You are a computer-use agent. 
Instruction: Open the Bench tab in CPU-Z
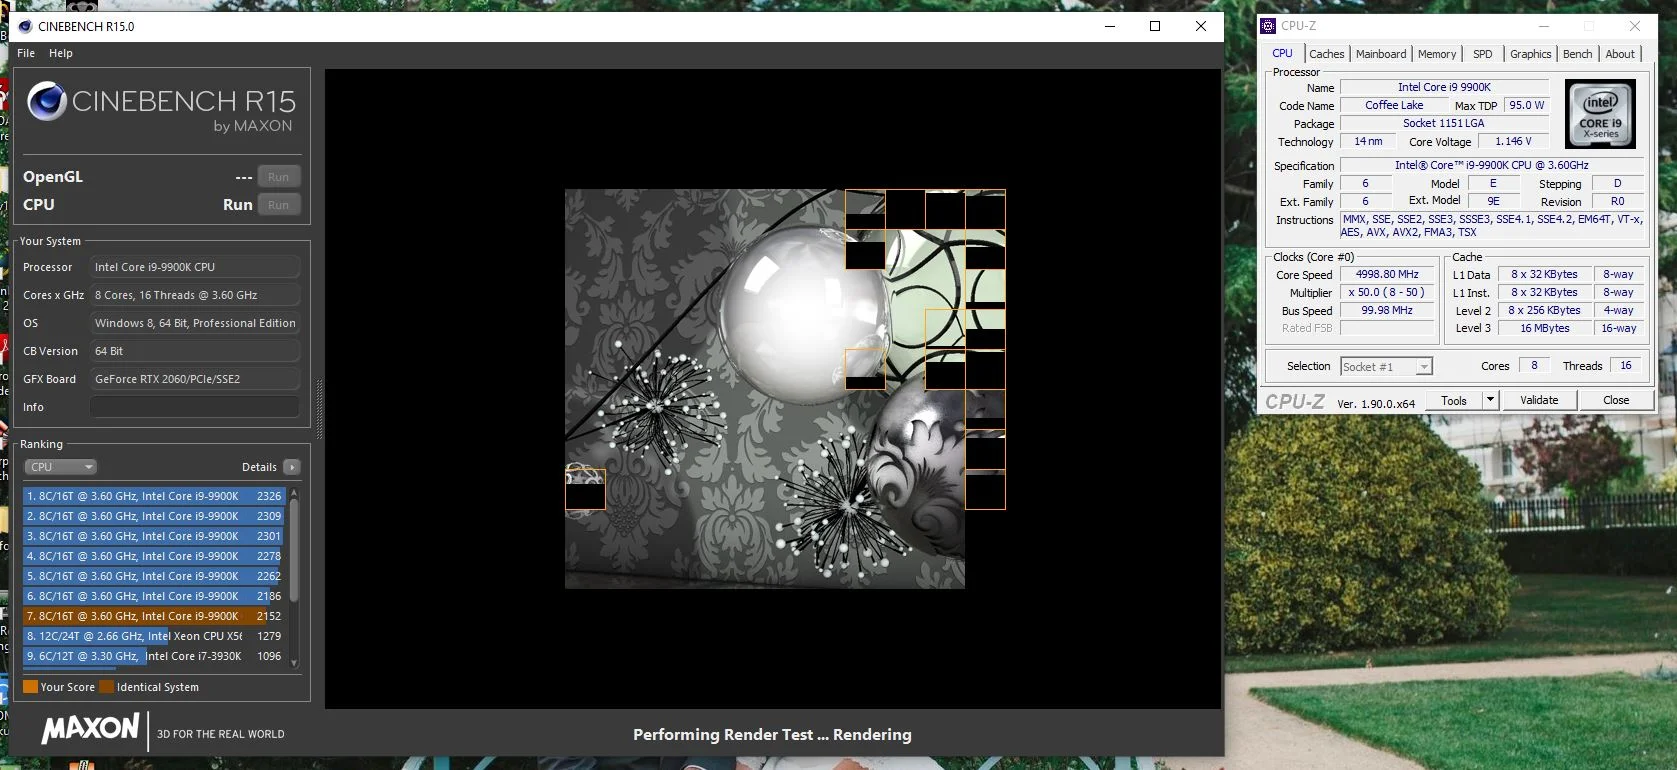pyautogui.click(x=1577, y=54)
